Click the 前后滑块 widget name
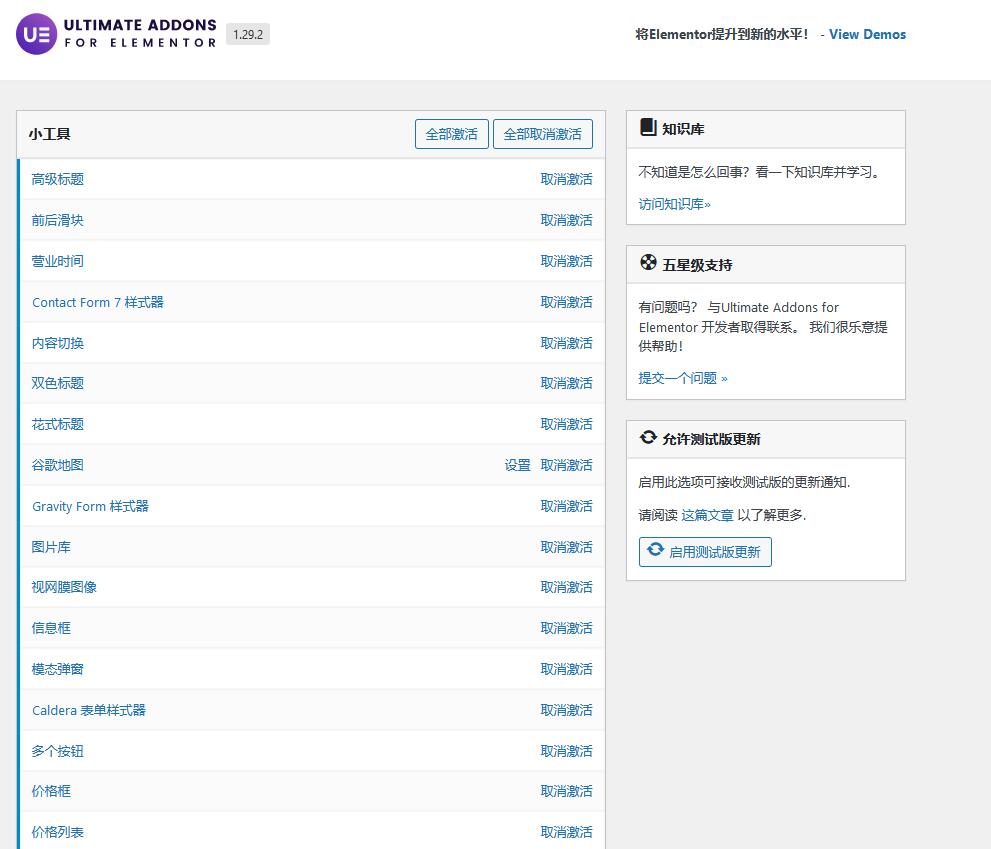This screenshot has height=849, width=991. point(58,221)
